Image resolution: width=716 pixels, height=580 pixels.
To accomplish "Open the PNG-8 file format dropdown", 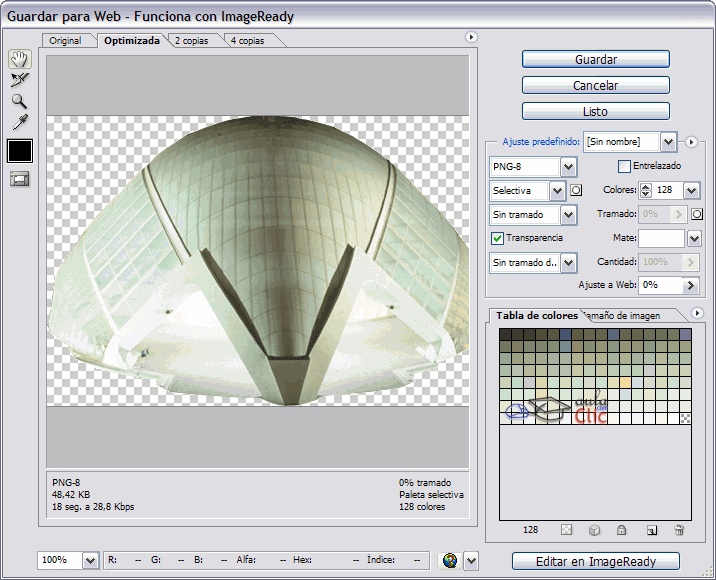I will click(568, 166).
